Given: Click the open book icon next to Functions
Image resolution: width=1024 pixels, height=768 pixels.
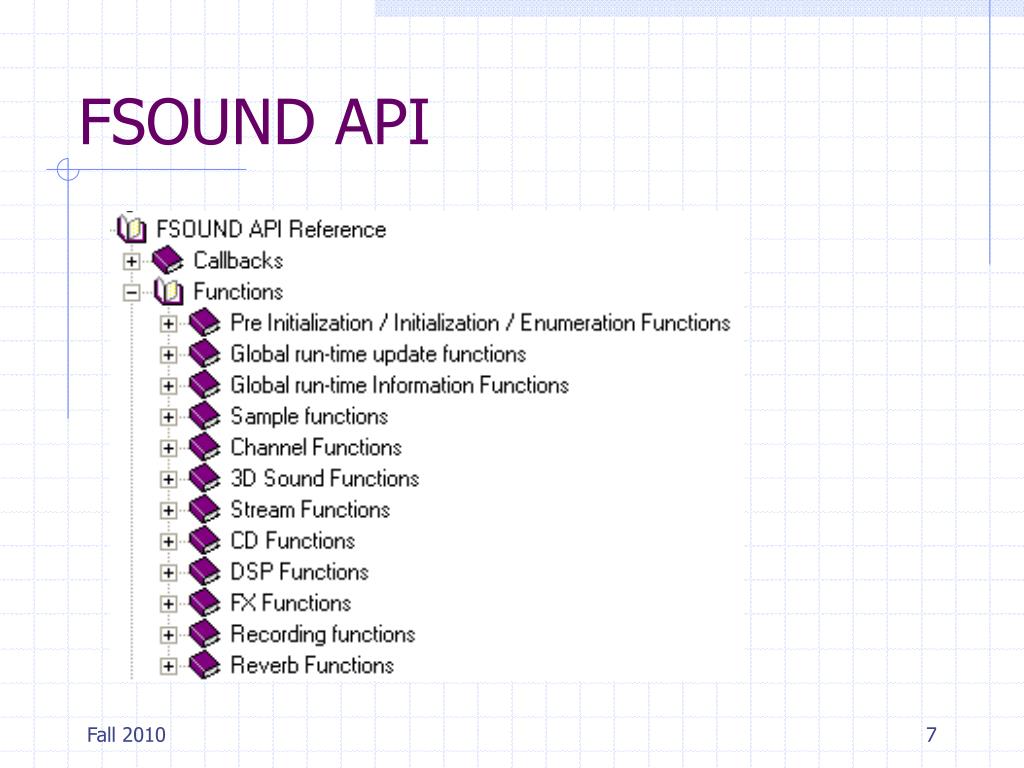Looking at the screenshot, I should click(168, 291).
